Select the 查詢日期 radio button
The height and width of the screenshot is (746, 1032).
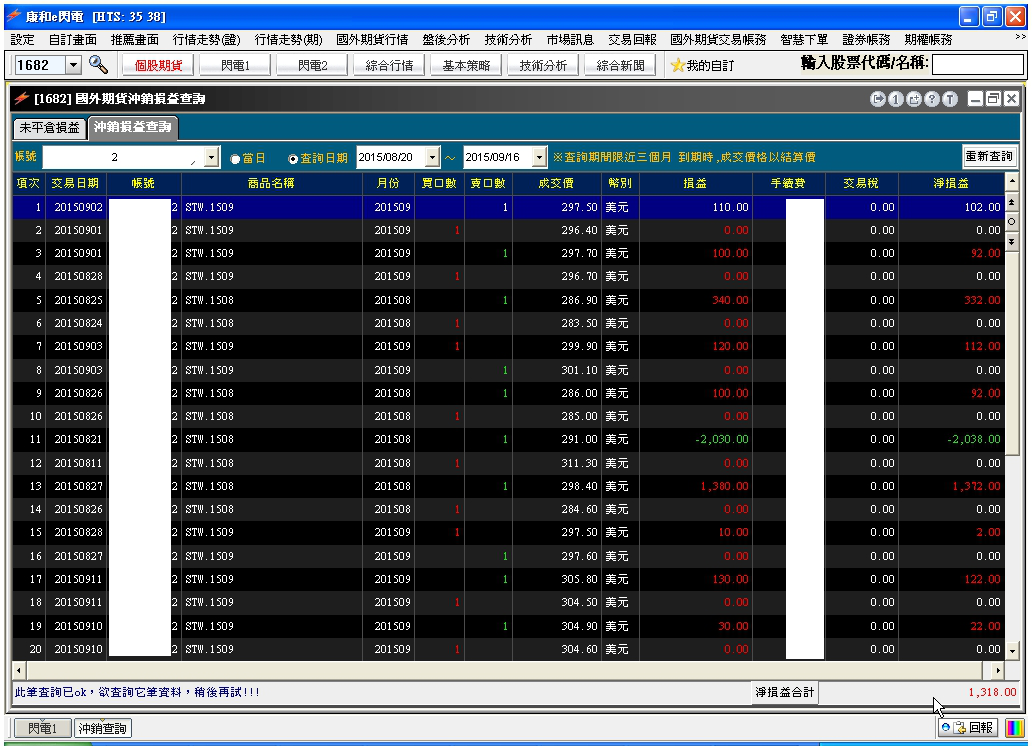tap(293, 159)
